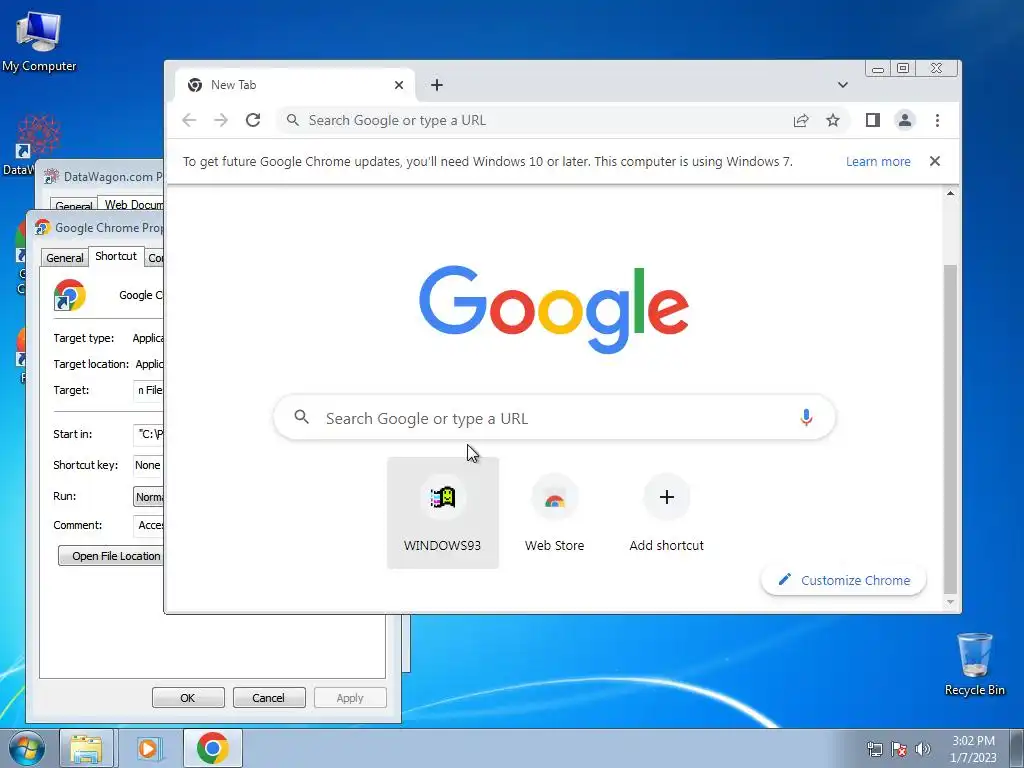The image size is (1024, 768).
Task: Click the Google logo
Action: (x=554, y=310)
